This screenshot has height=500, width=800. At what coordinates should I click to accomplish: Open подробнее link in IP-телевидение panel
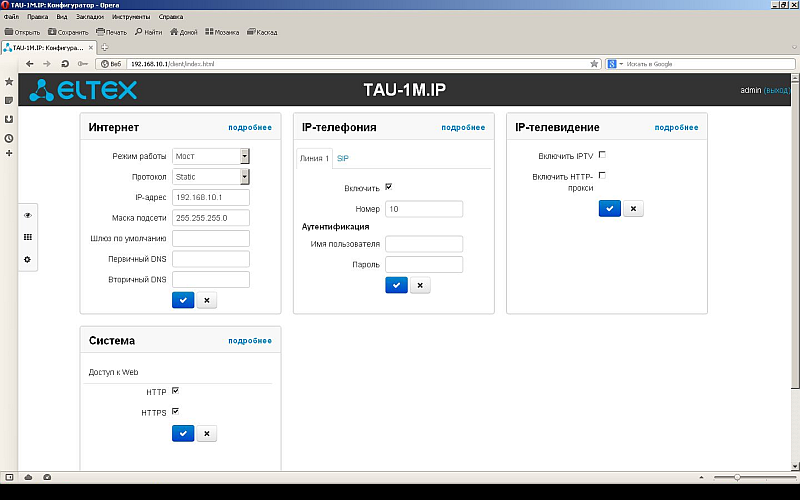[x=677, y=128]
